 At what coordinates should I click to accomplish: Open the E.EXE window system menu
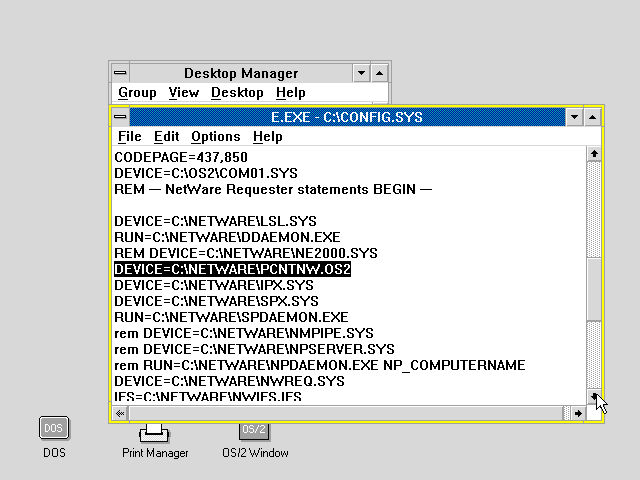[120, 117]
